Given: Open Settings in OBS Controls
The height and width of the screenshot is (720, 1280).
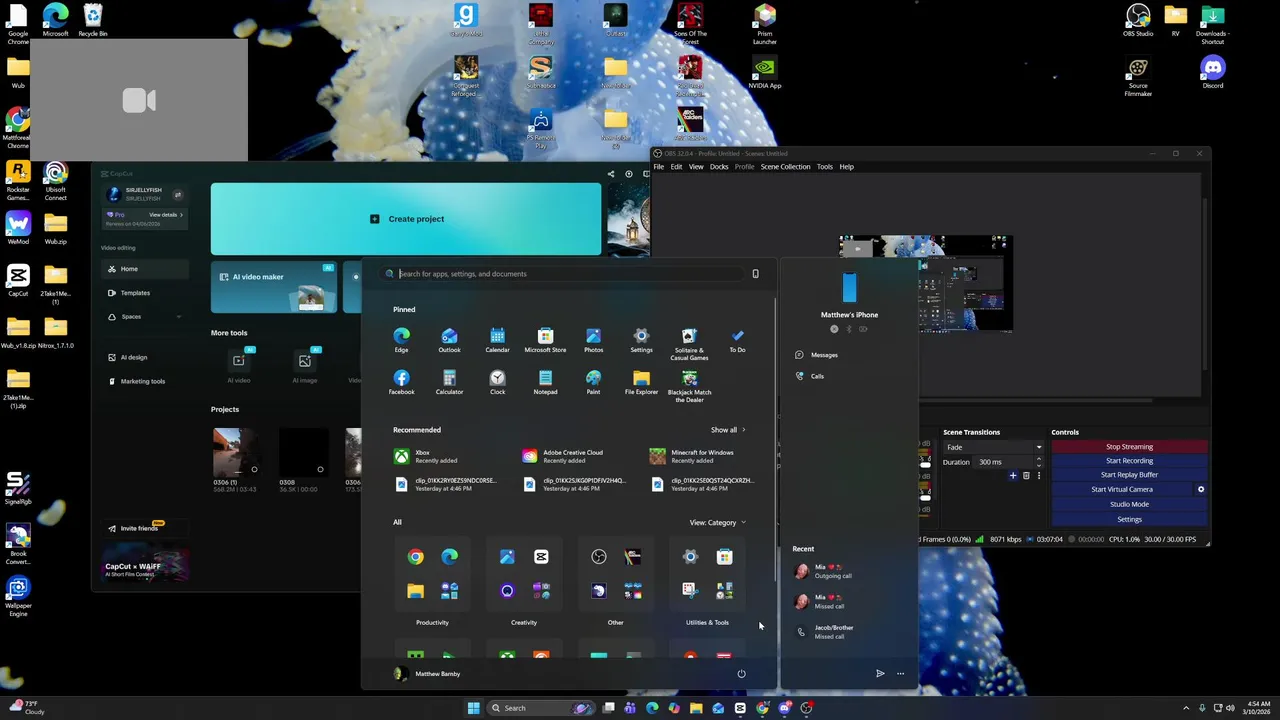Looking at the screenshot, I should coord(1129,519).
